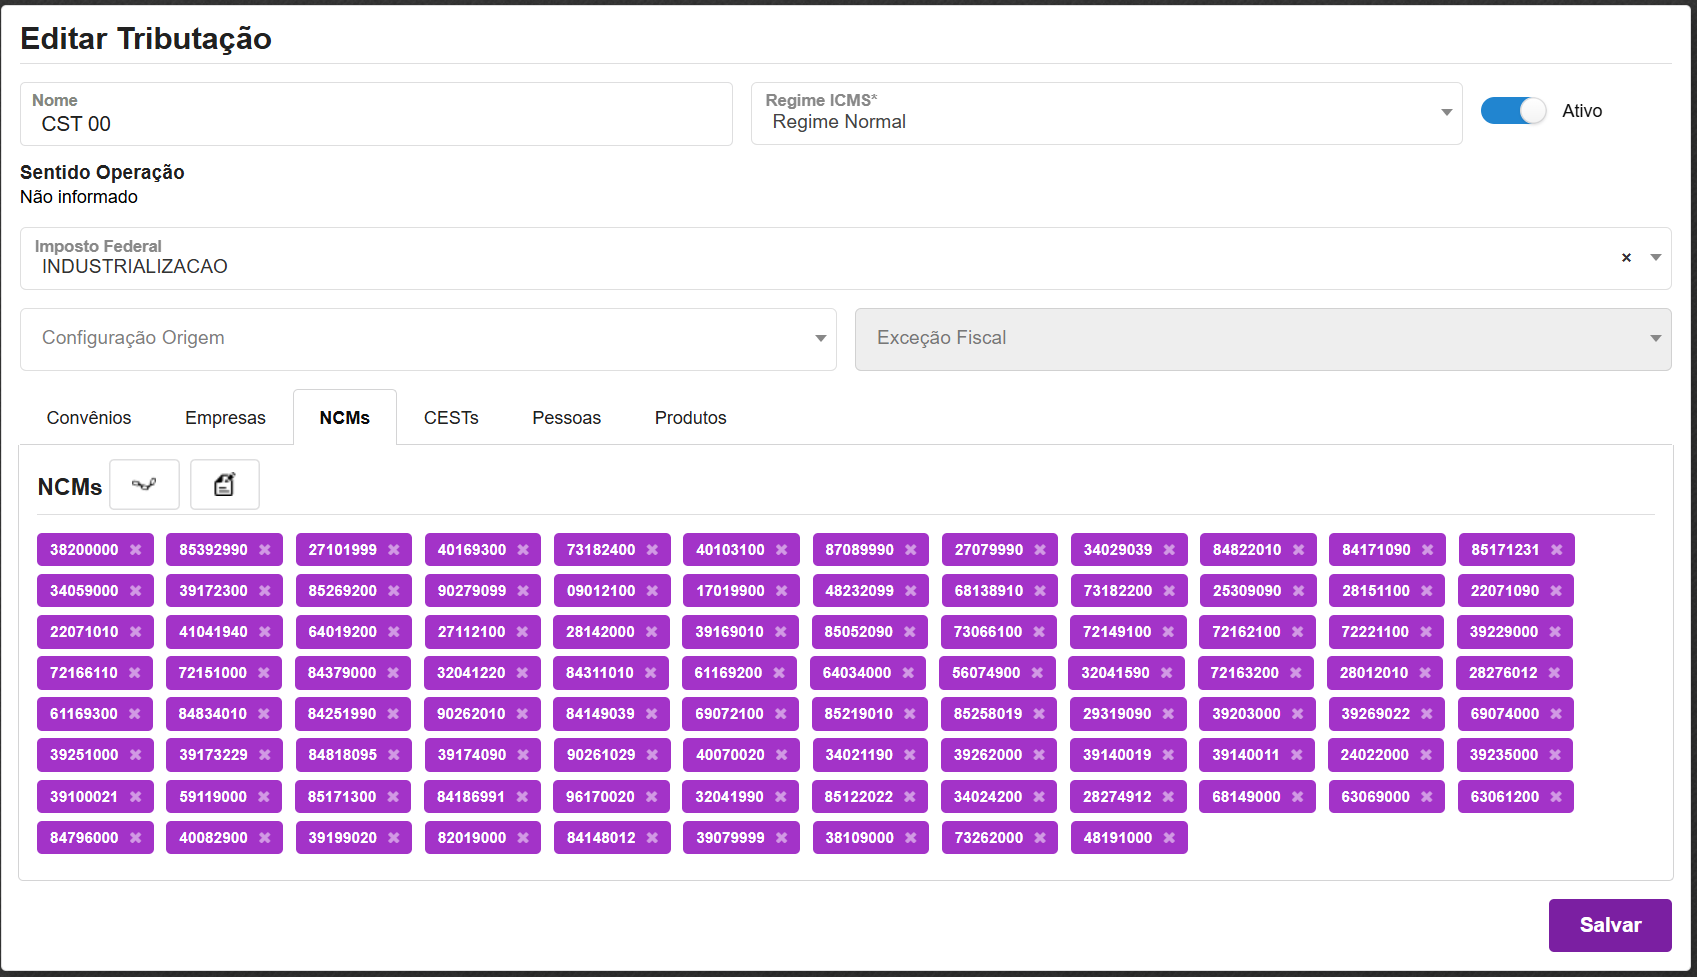The height and width of the screenshot is (977, 1697).
Task: Delete NCM chip 63061200
Action: coord(1556,797)
